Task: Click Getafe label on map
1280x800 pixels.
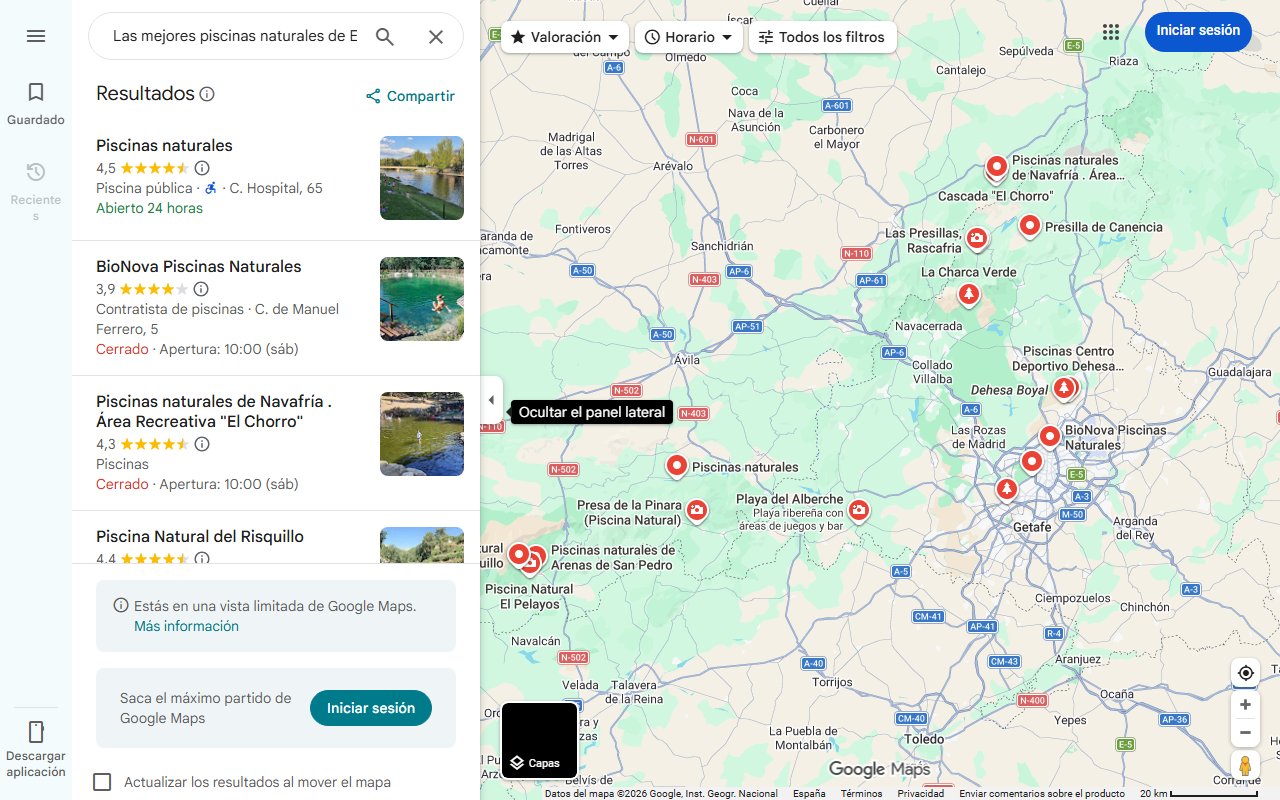Action: coord(1031,527)
